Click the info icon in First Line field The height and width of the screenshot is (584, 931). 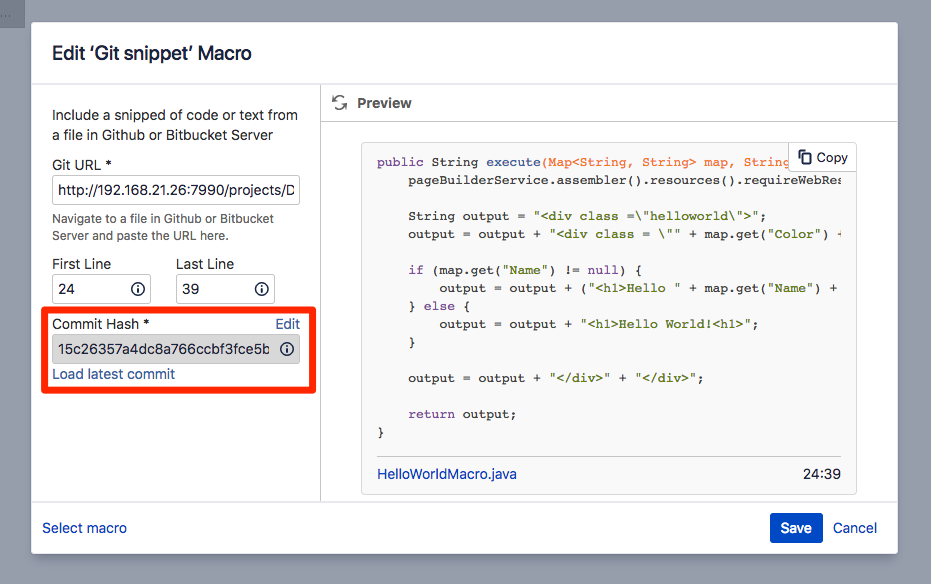tap(138, 289)
